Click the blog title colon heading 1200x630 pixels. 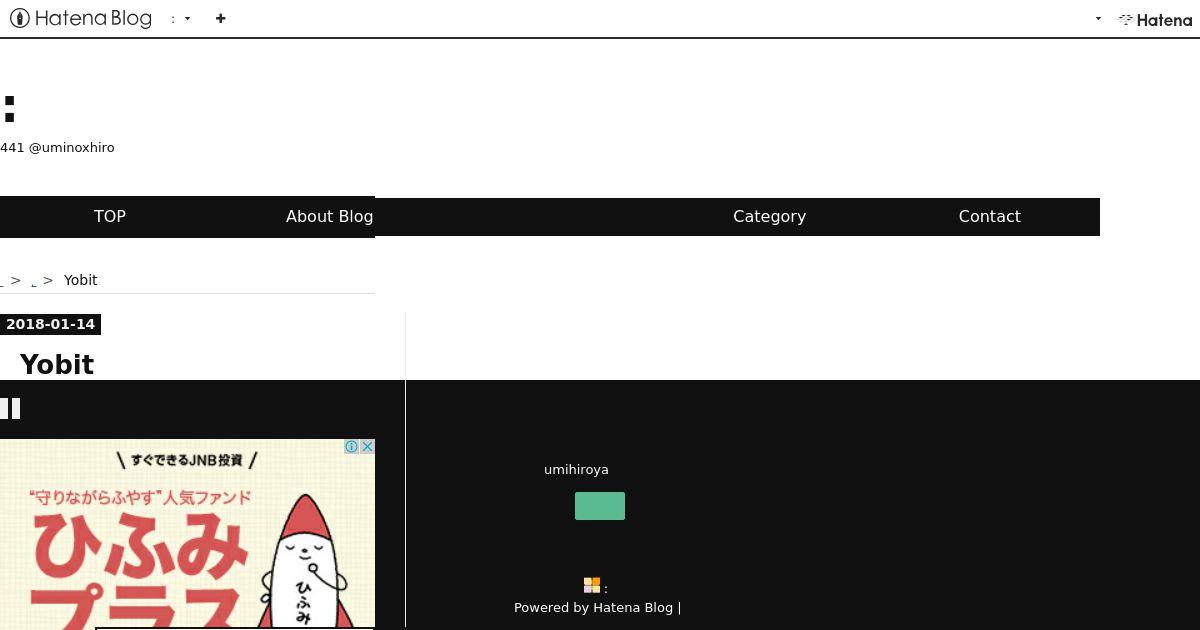[10, 108]
